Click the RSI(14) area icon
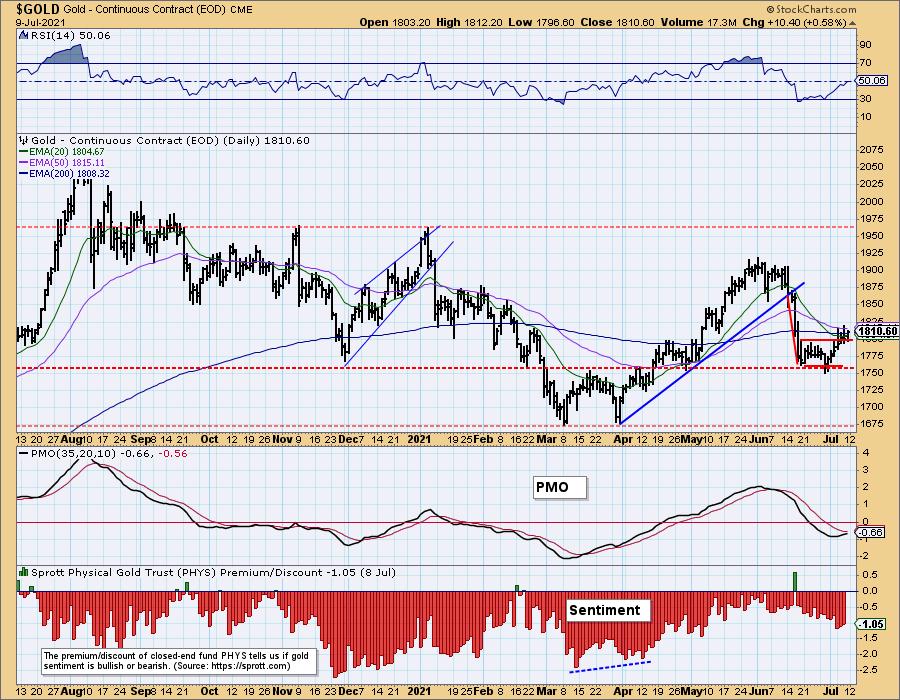Viewport: 900px width, 700px height. click(x=24, y=35)
